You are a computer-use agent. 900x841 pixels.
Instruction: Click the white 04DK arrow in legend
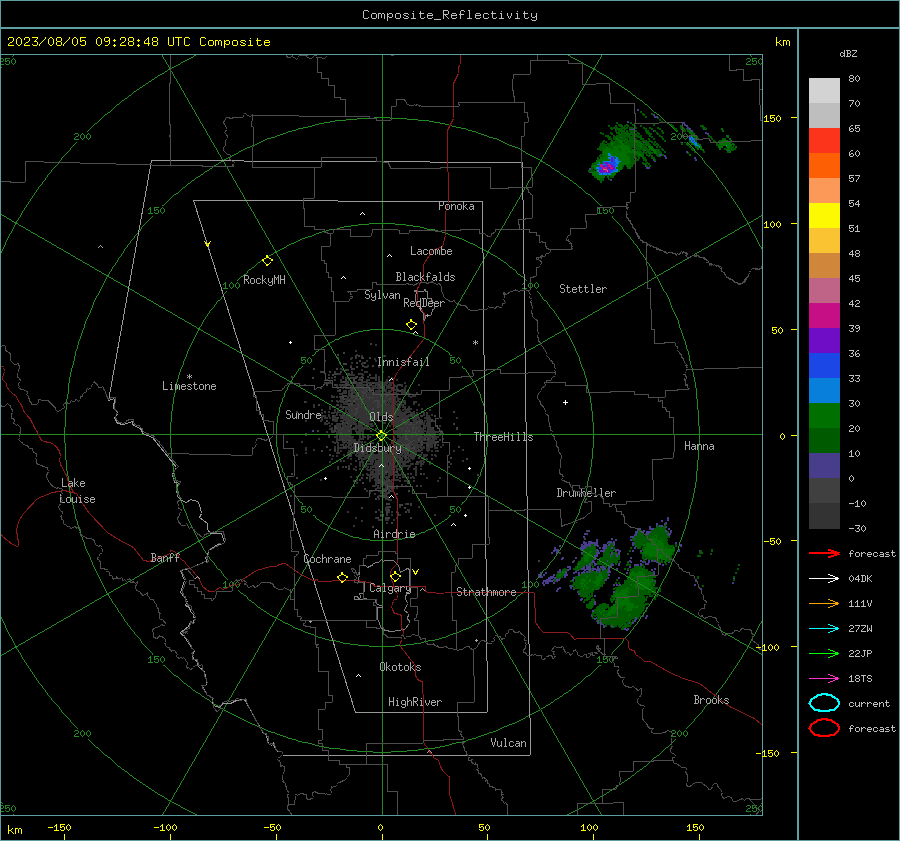tap(824, 579)
